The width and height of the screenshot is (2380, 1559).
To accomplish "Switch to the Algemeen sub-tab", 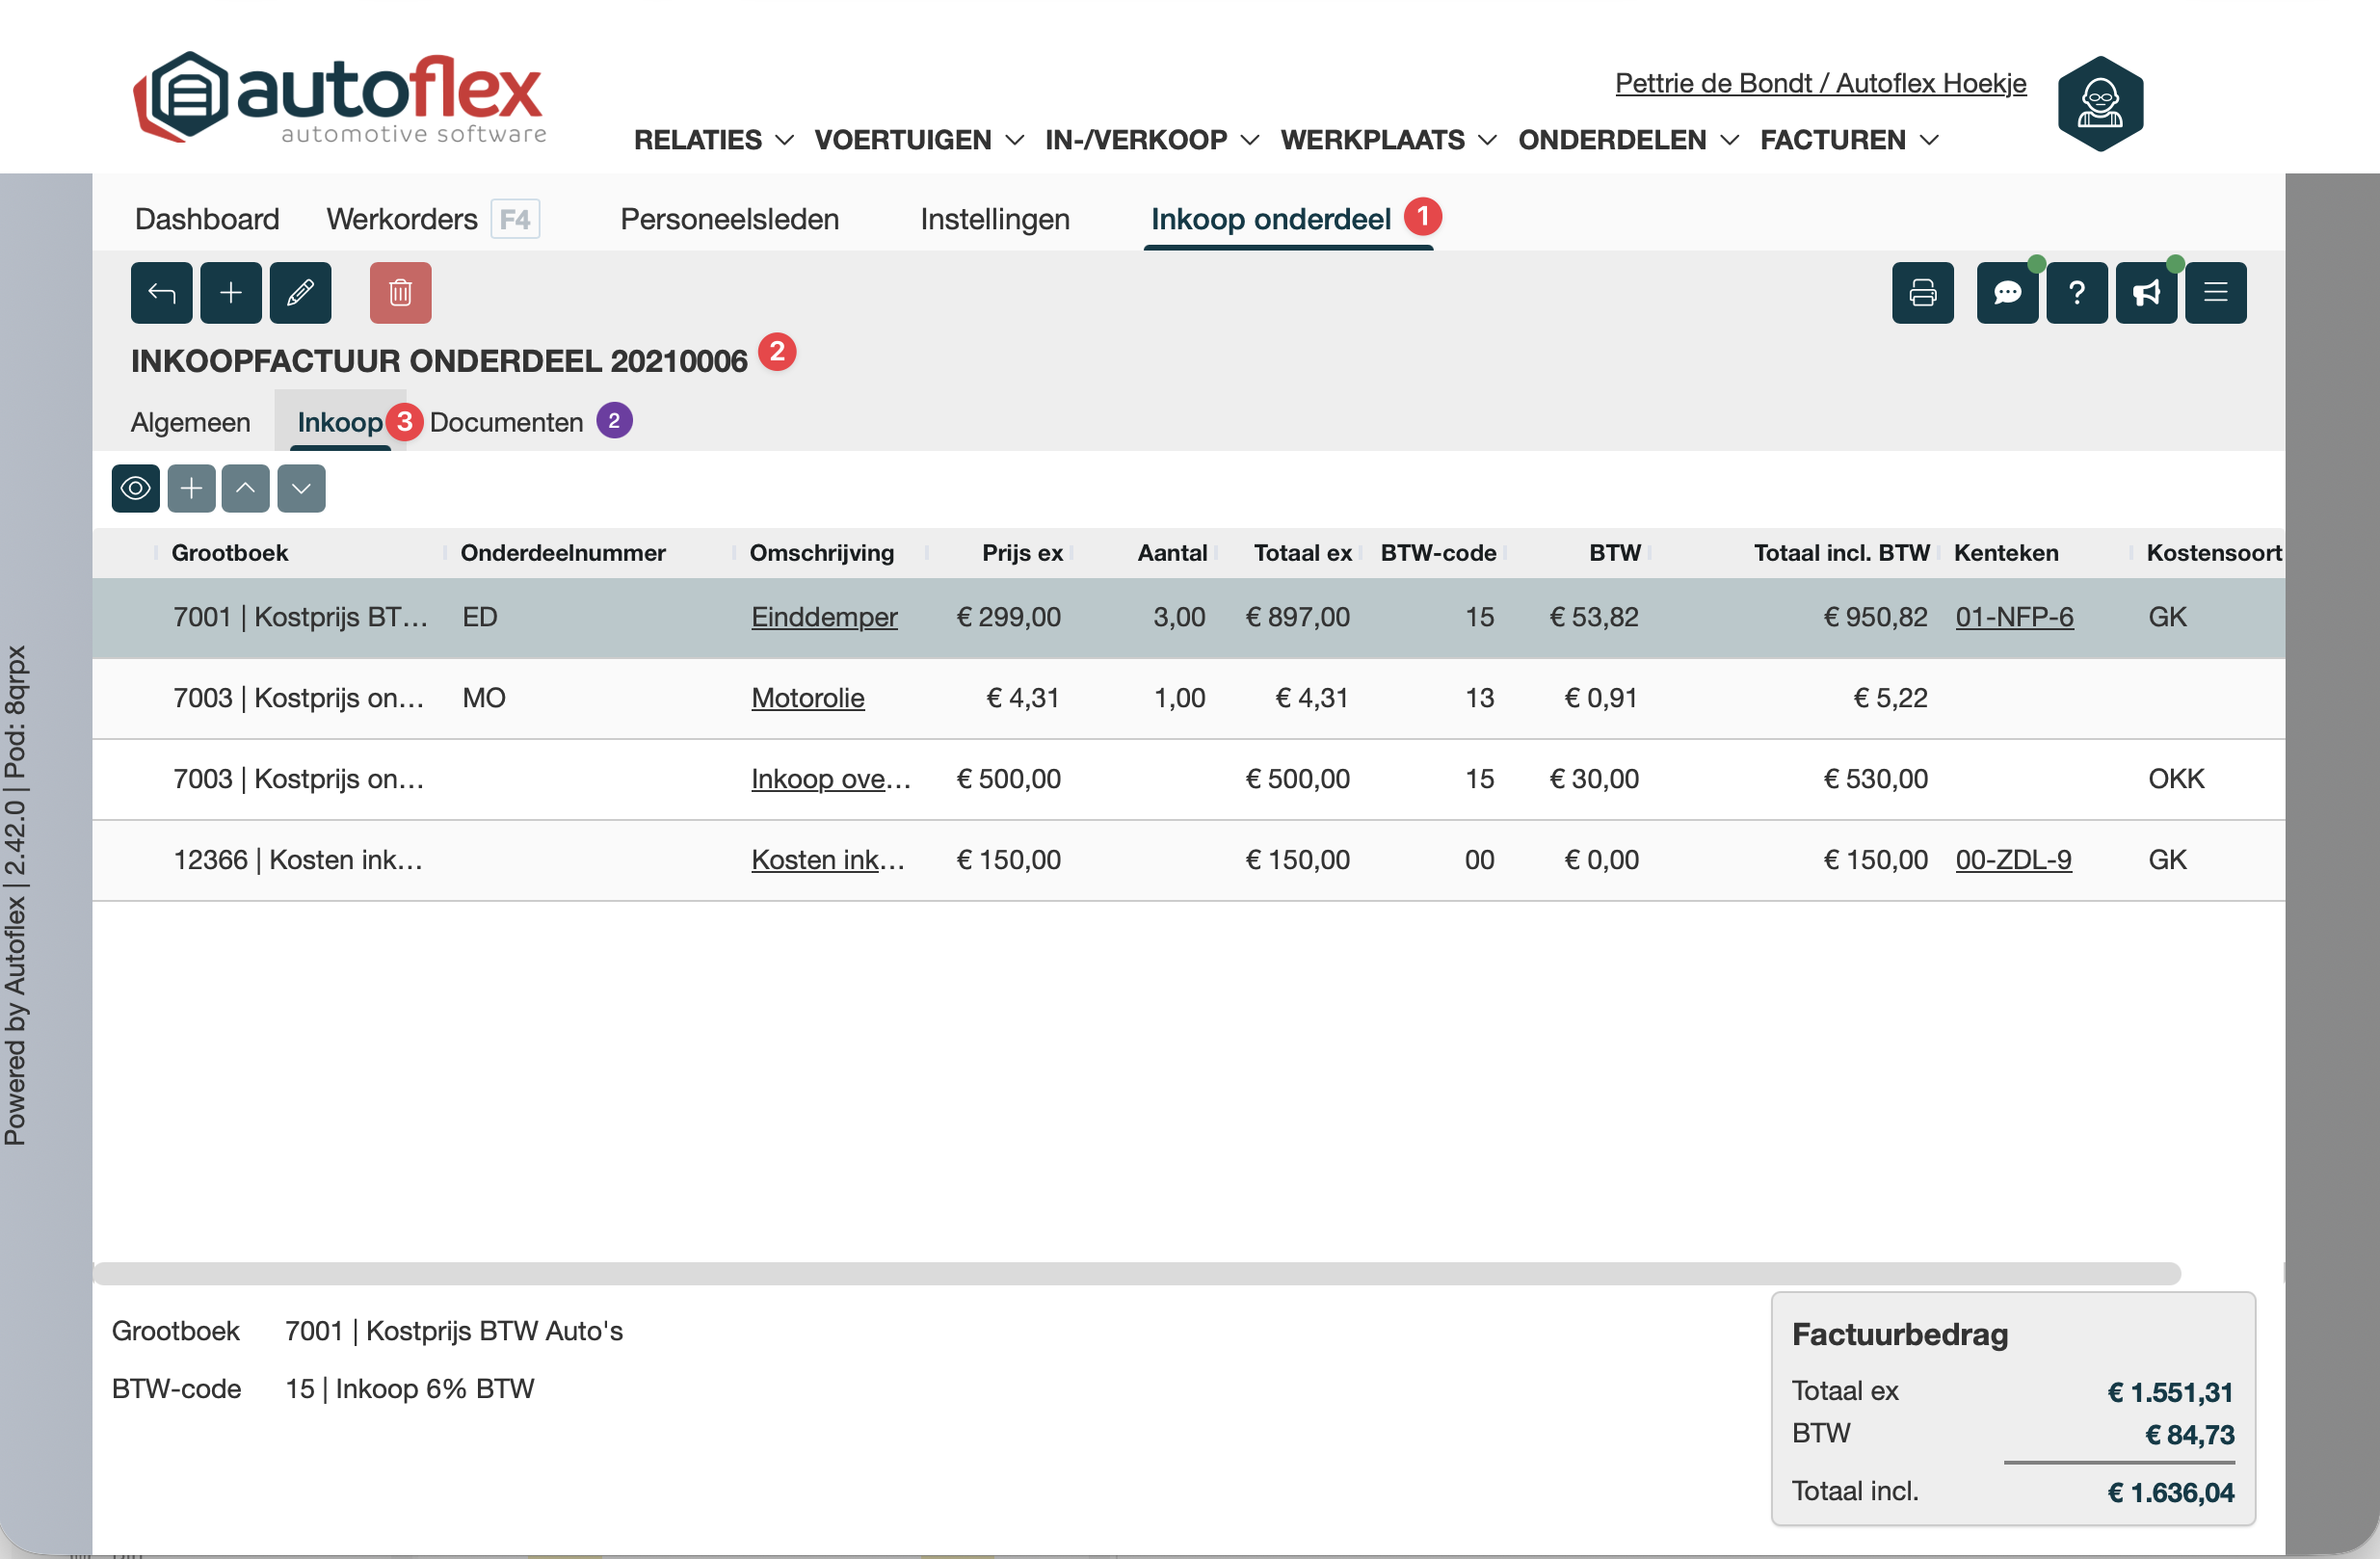I will [191, 422].
